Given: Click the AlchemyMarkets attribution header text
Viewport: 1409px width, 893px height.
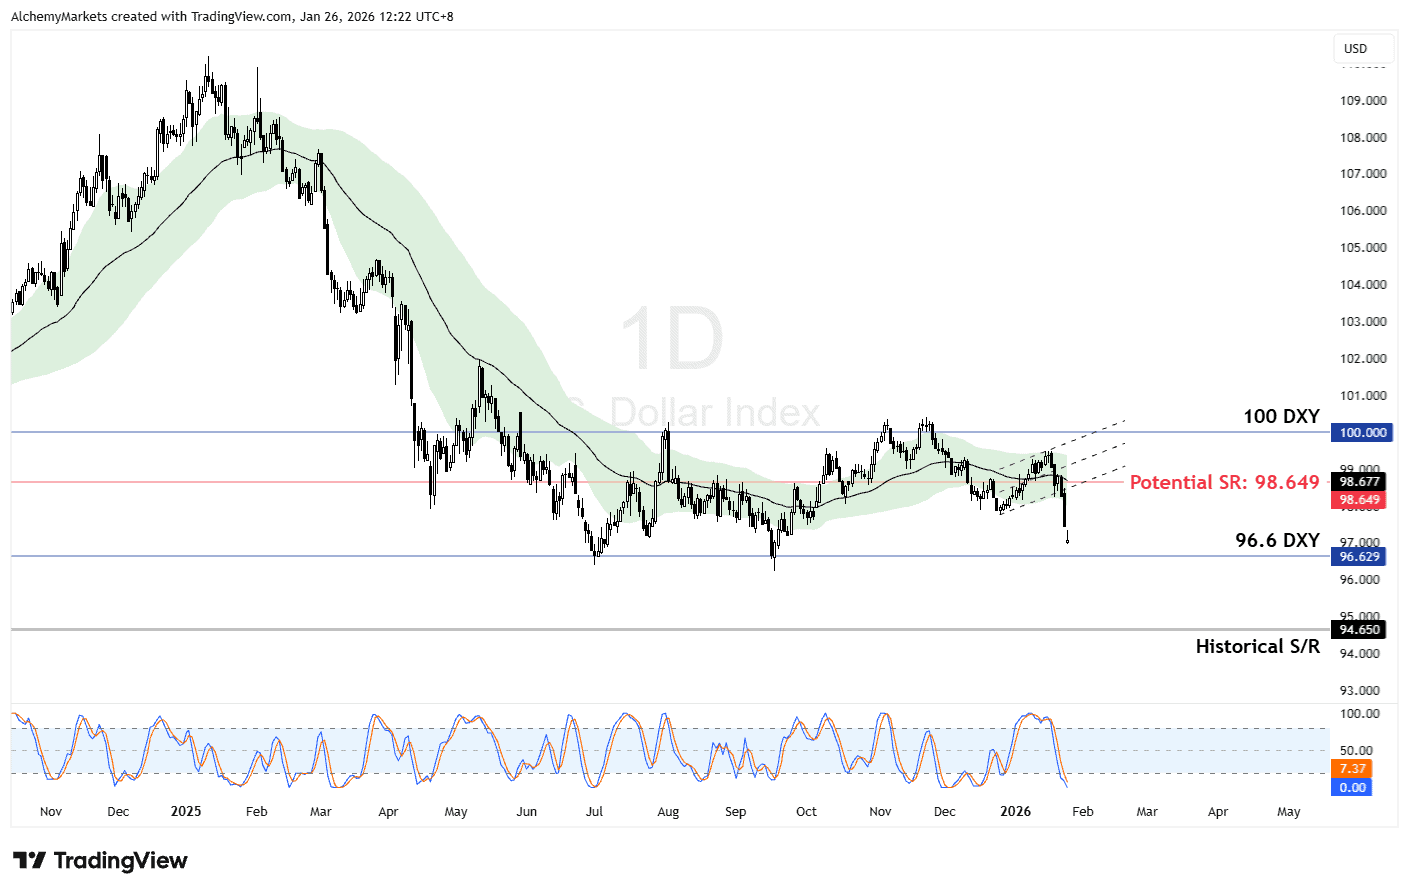Looking at the screenshot, I should pyautogui.click(x=232, y=17).
